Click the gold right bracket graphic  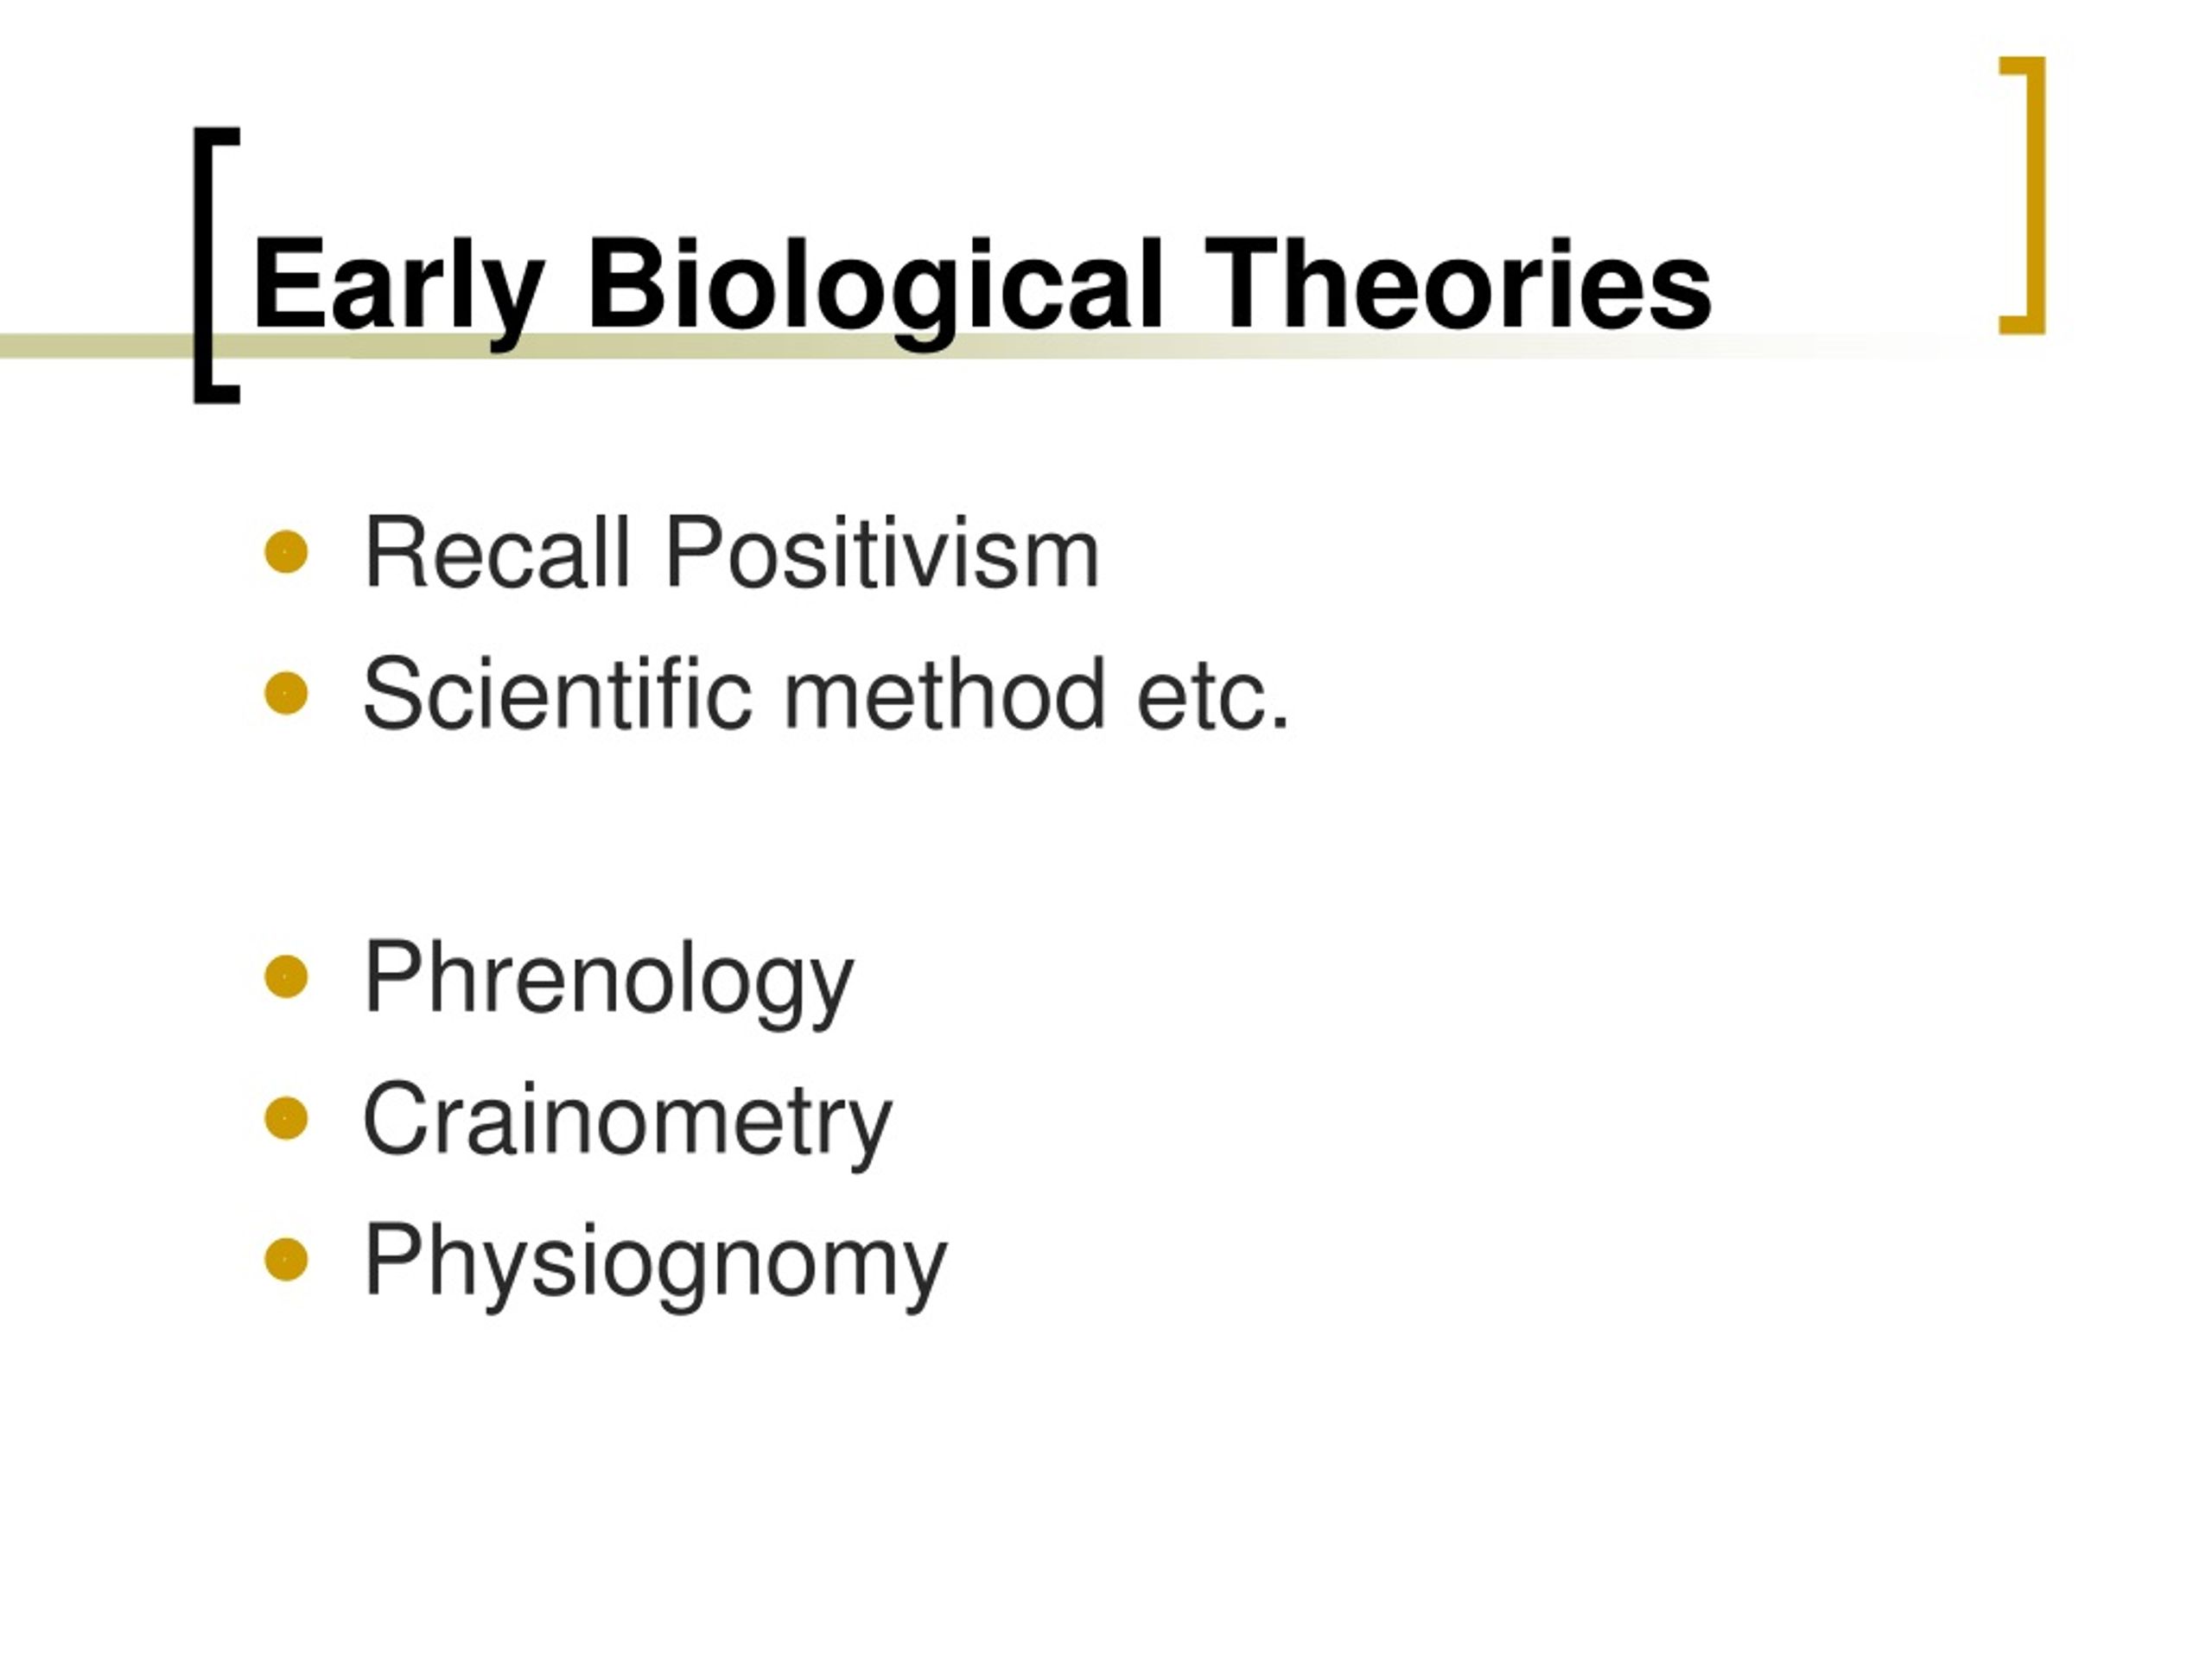tap(2022, 195)
